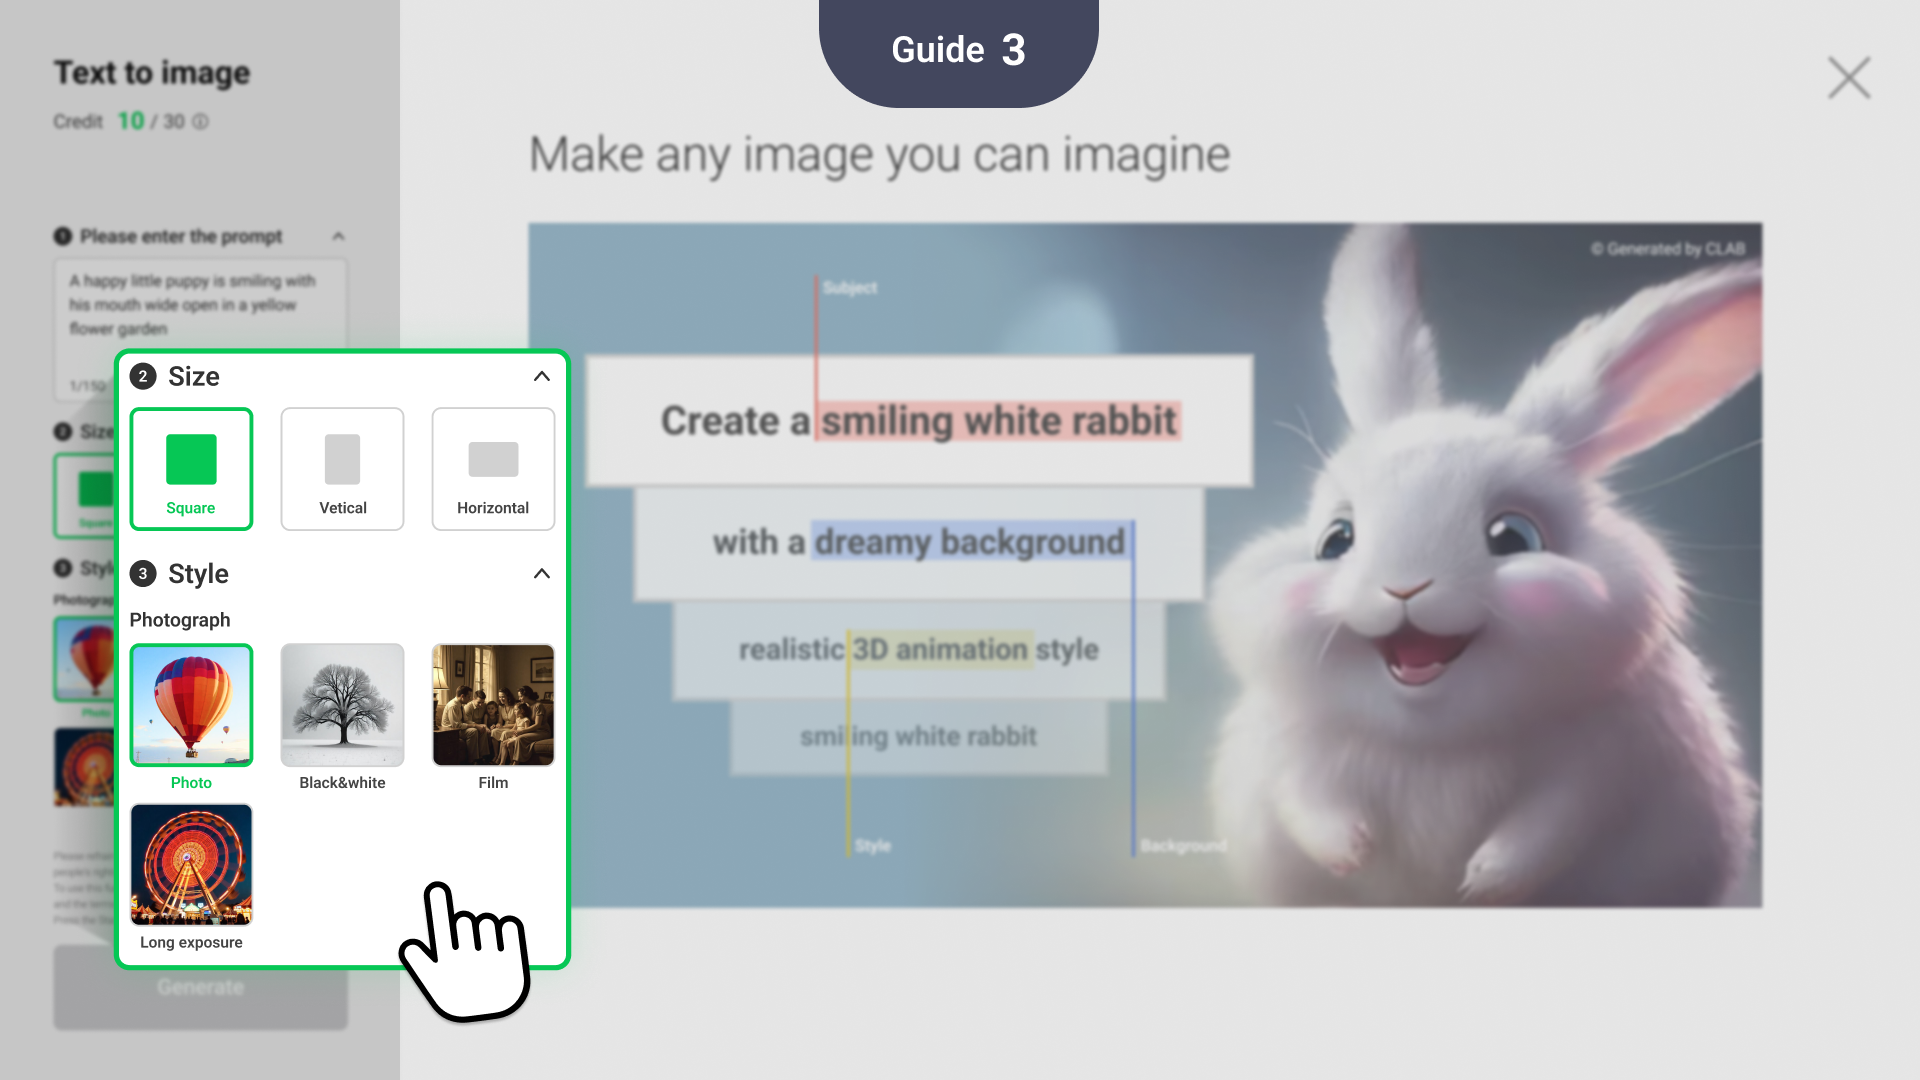Click the credit info icon

[201, 122]
